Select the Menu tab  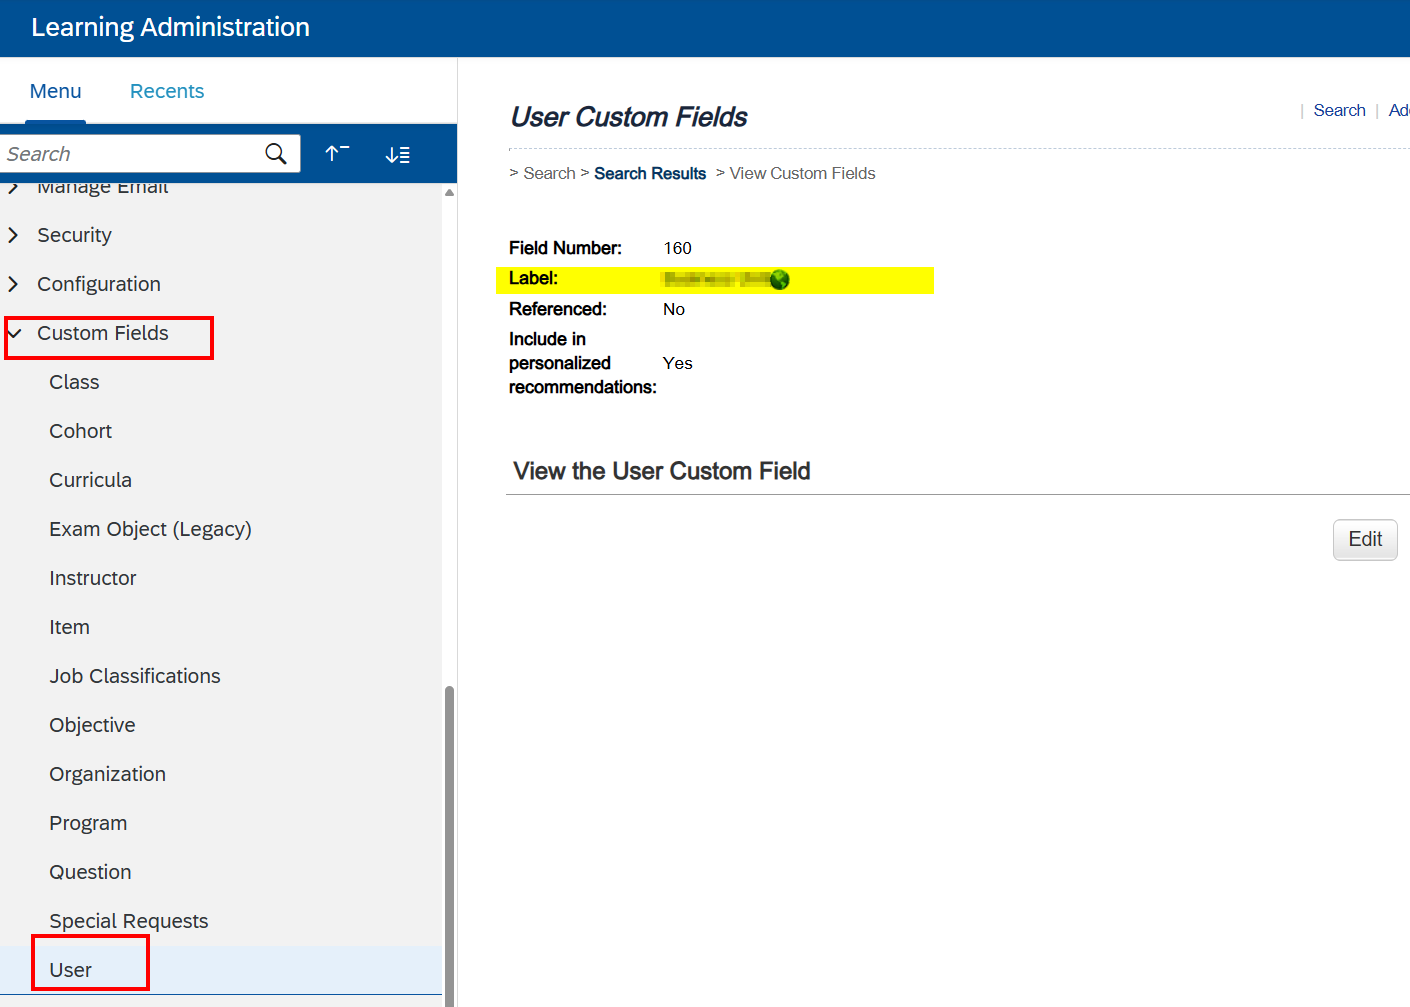[x=55, y=91]
